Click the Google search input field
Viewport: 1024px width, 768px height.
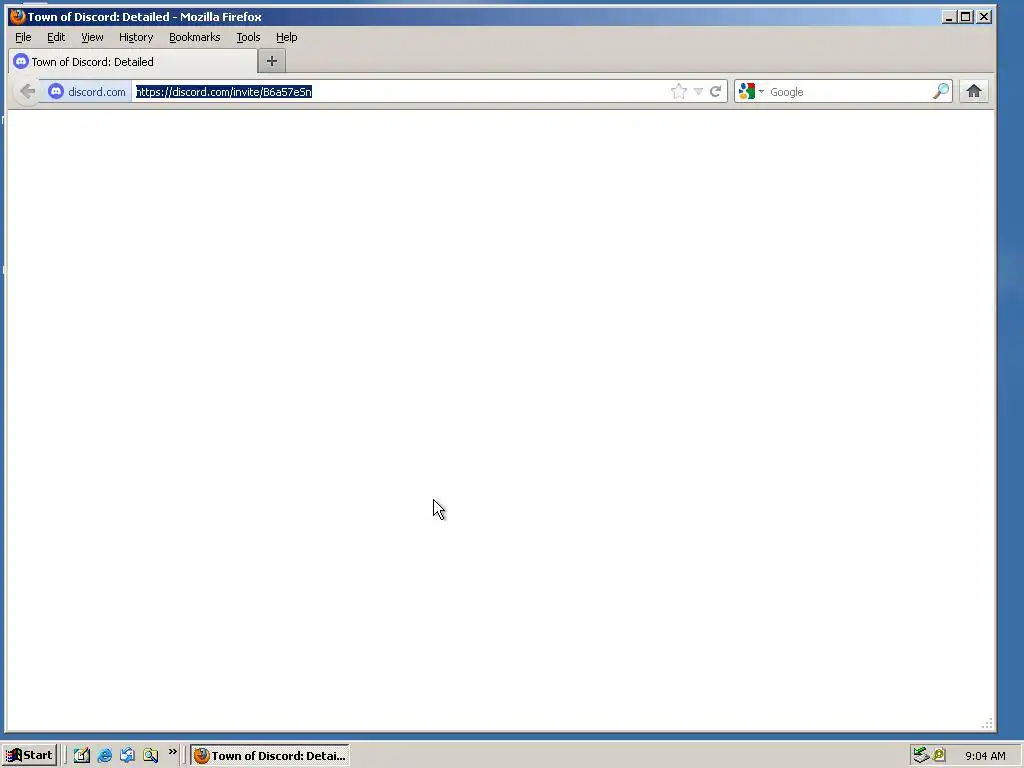[x=849, y=91]
